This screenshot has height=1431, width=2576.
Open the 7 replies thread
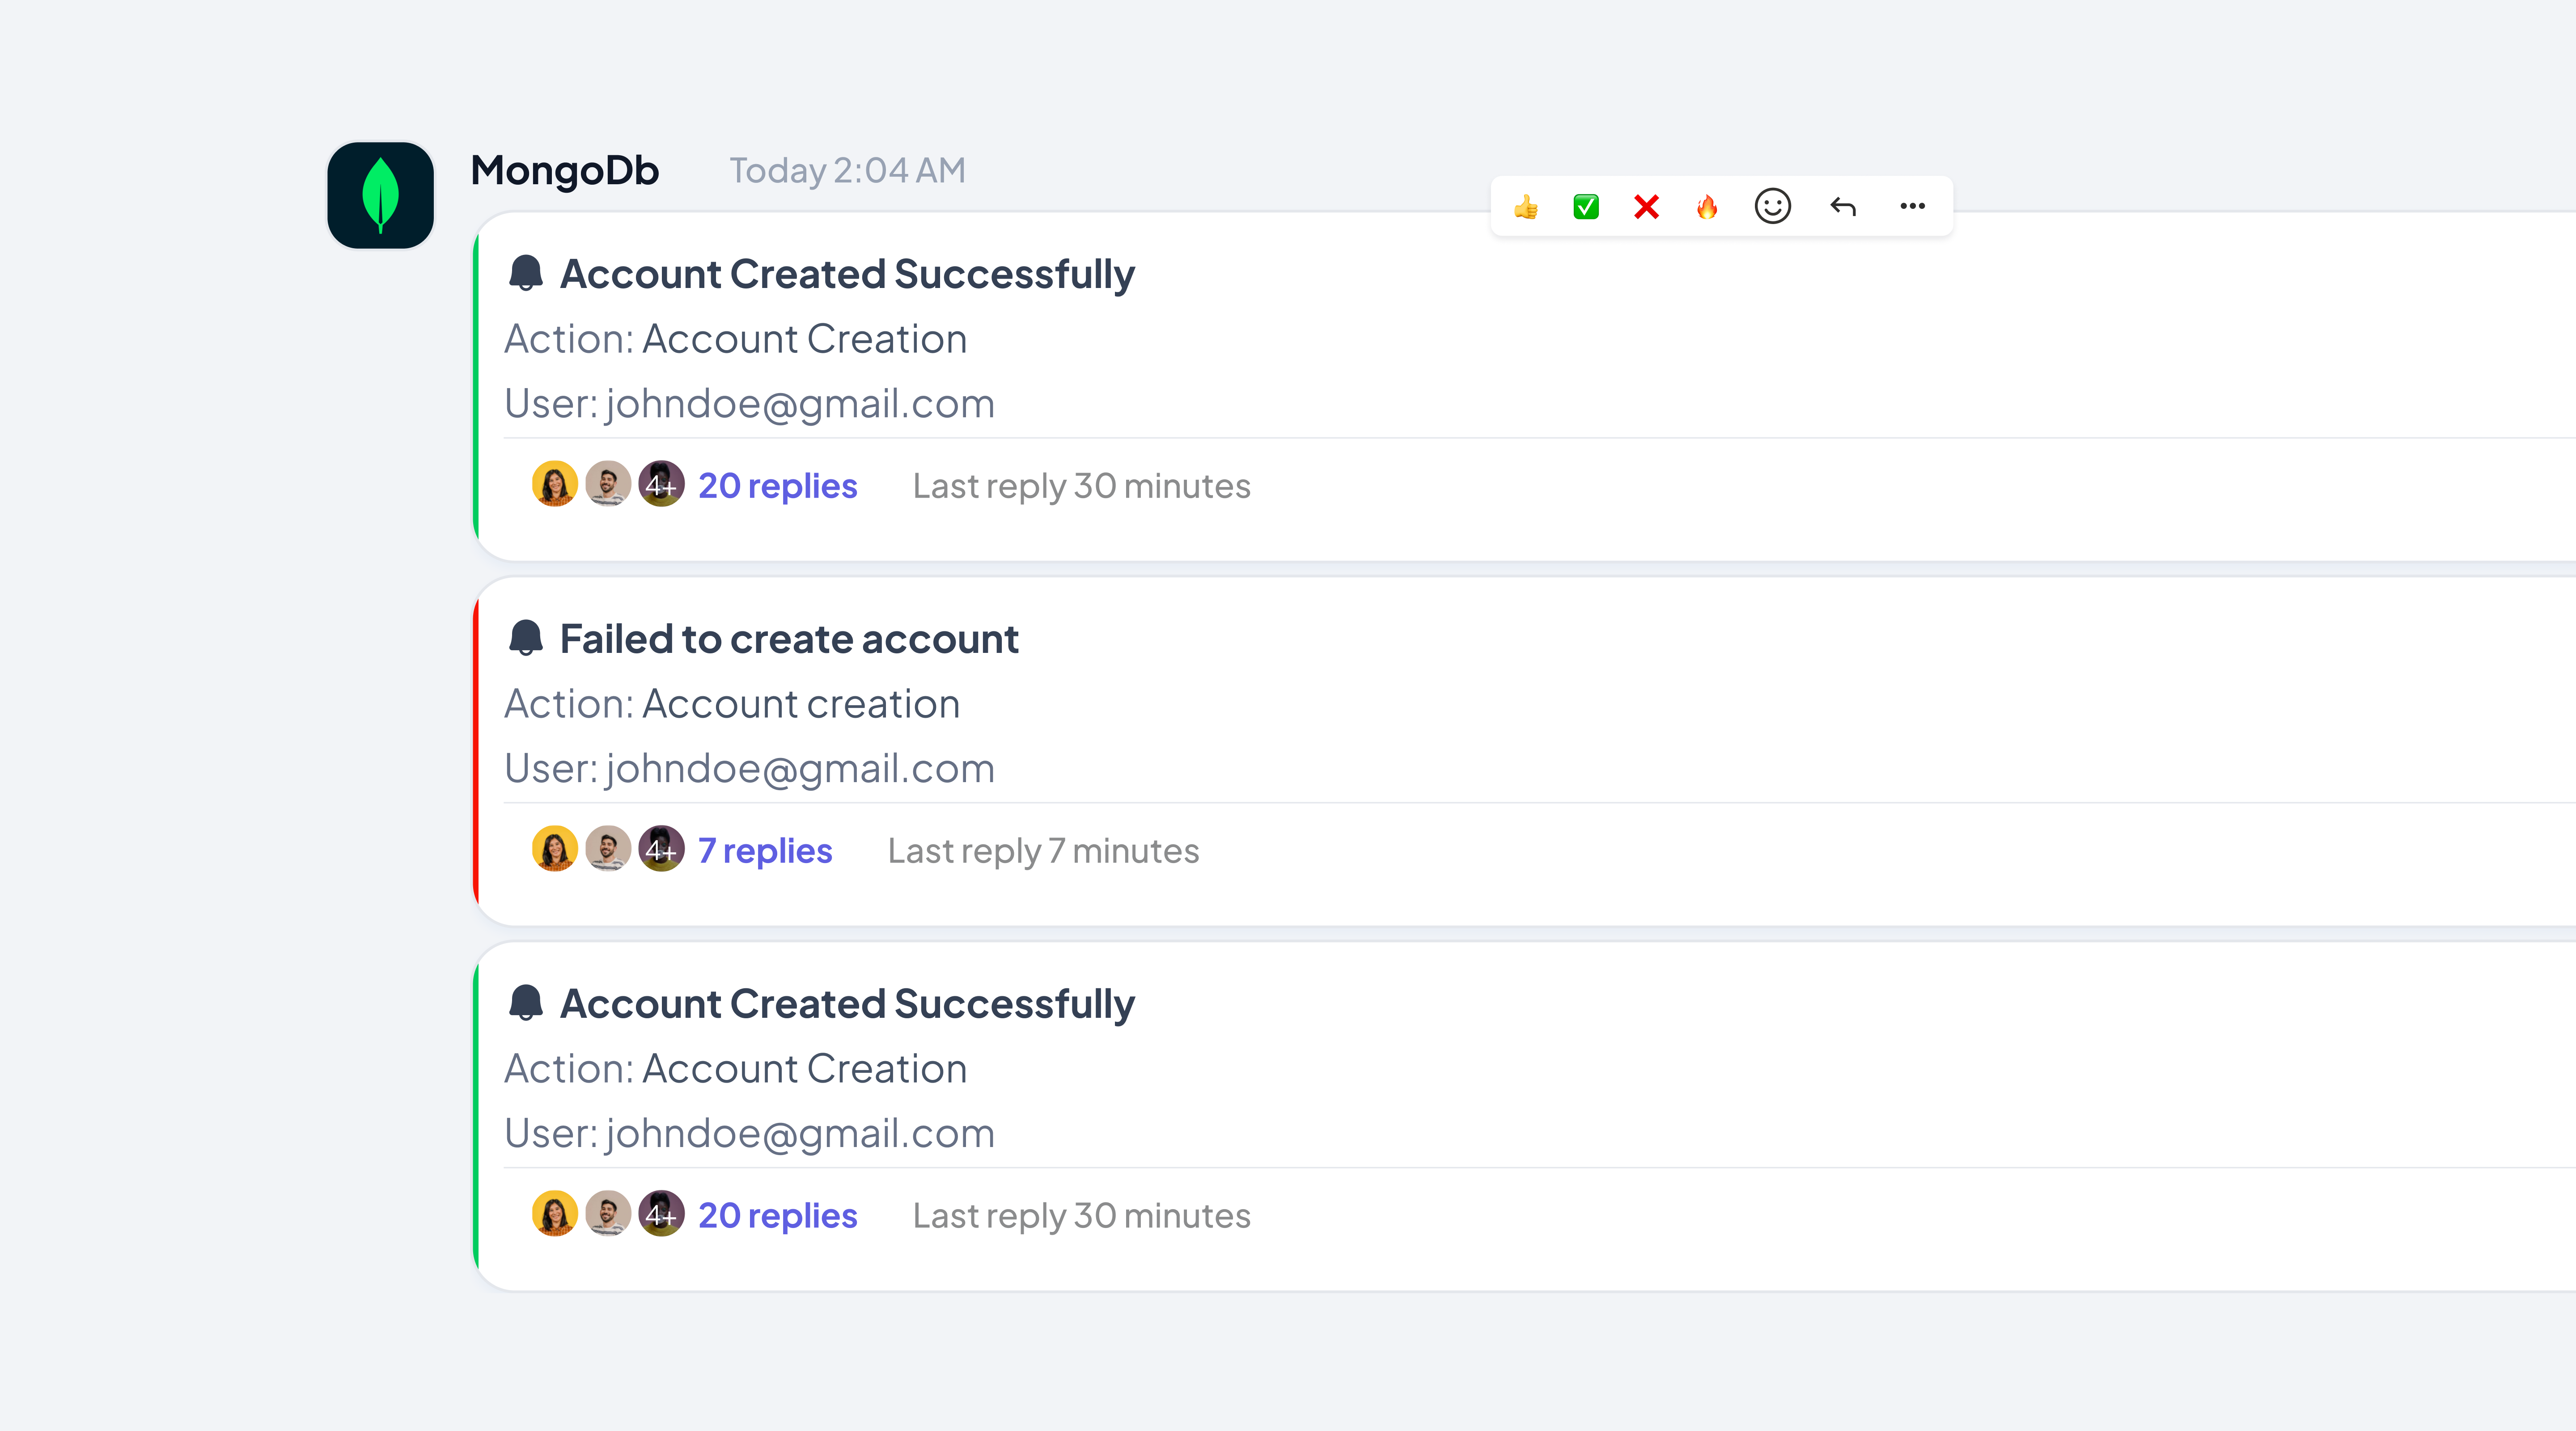click(x=765, y=850)
